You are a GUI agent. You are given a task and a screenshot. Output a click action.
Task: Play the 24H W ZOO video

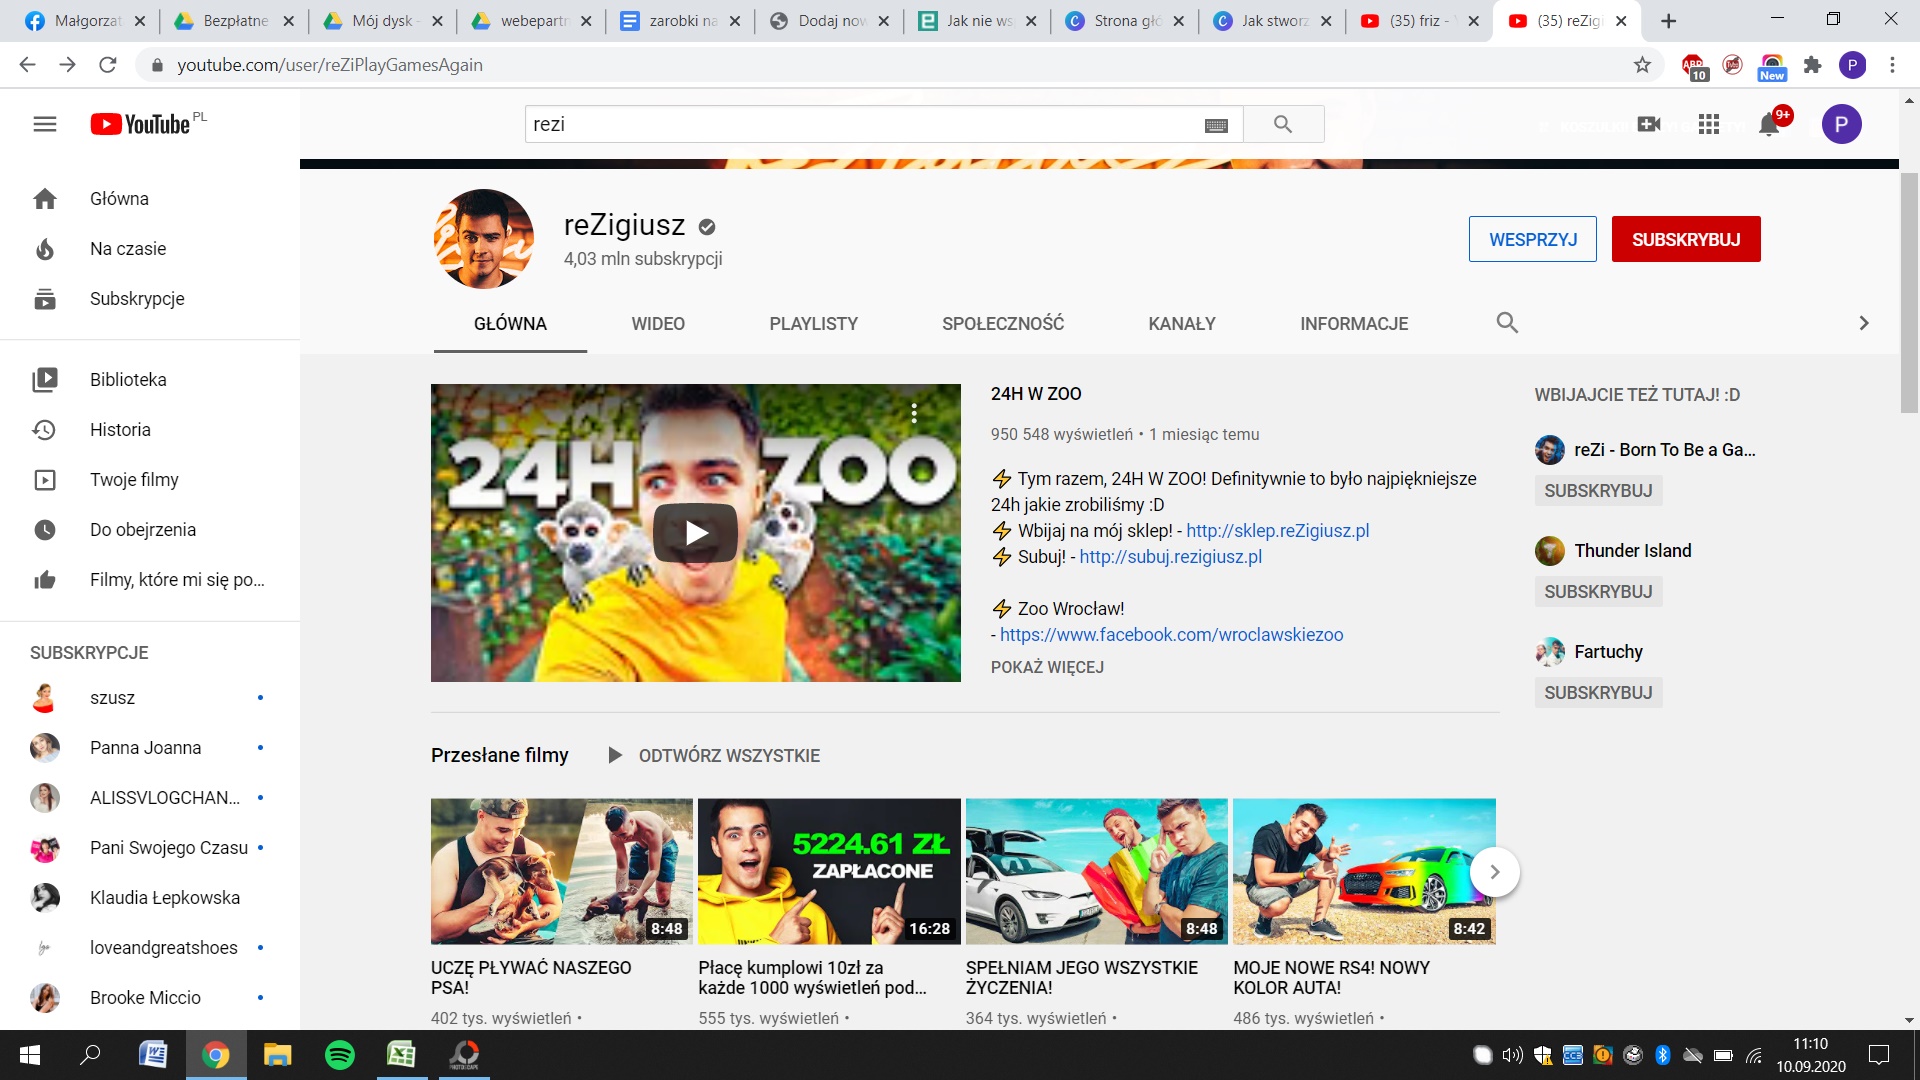(x=695, y=533)
